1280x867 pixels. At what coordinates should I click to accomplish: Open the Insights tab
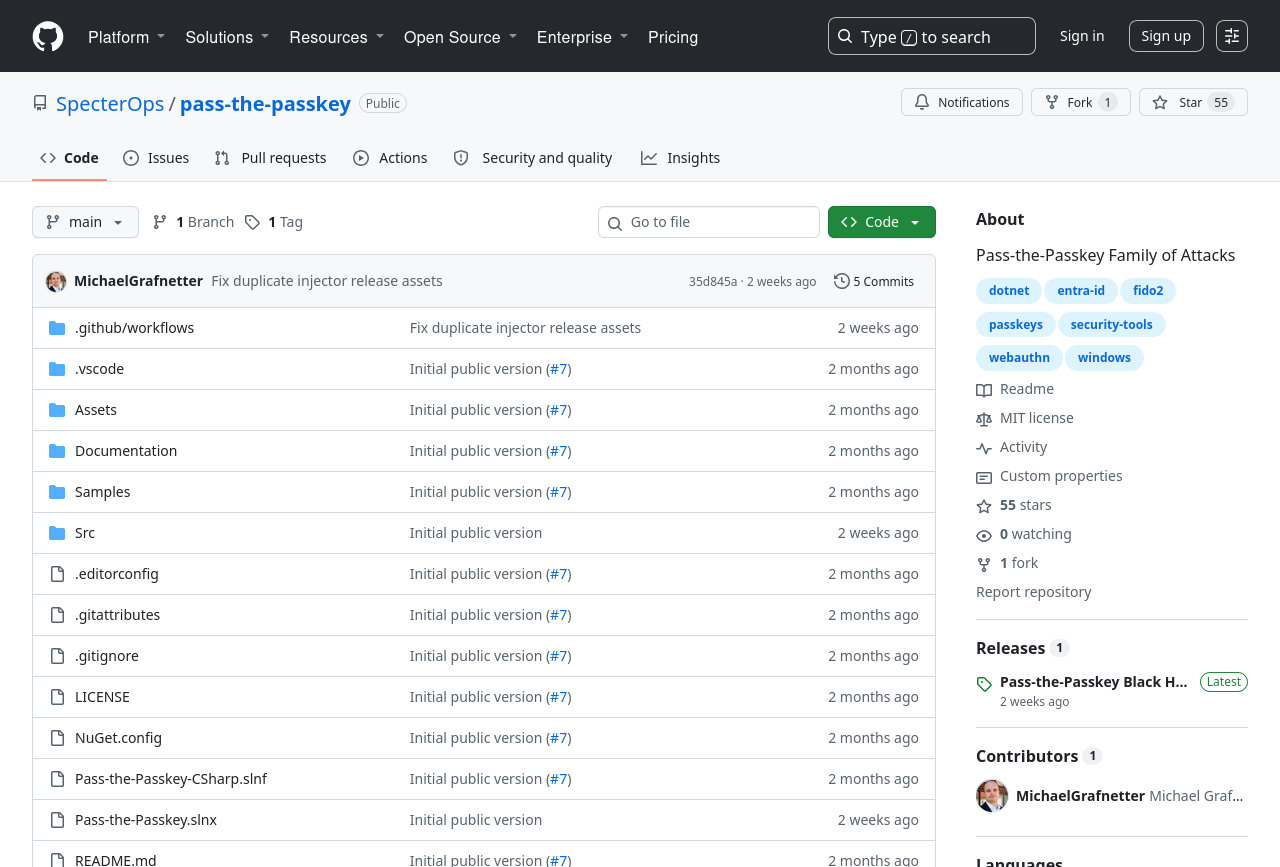(681, 158)
